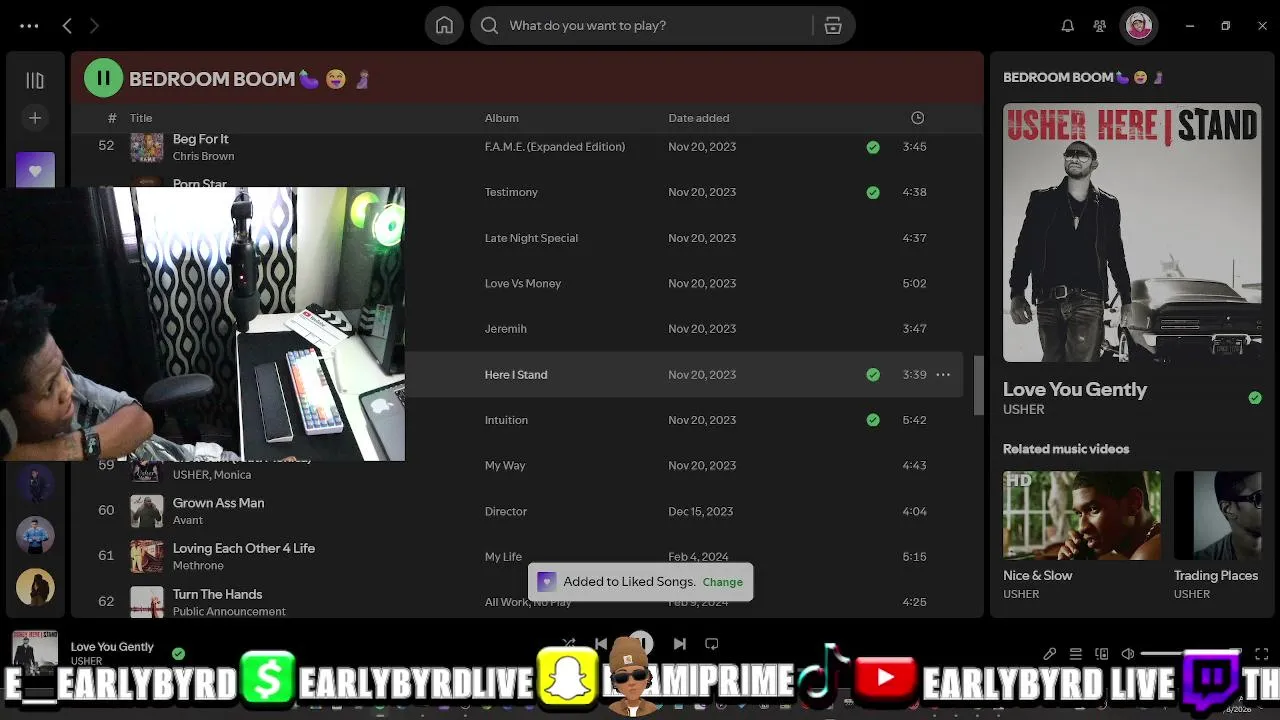Image resolution: width=1280 pixels, height=720 pixels.
Task: Toggle the liked checkmark on the Beg For It row
Action: (873, 147)
